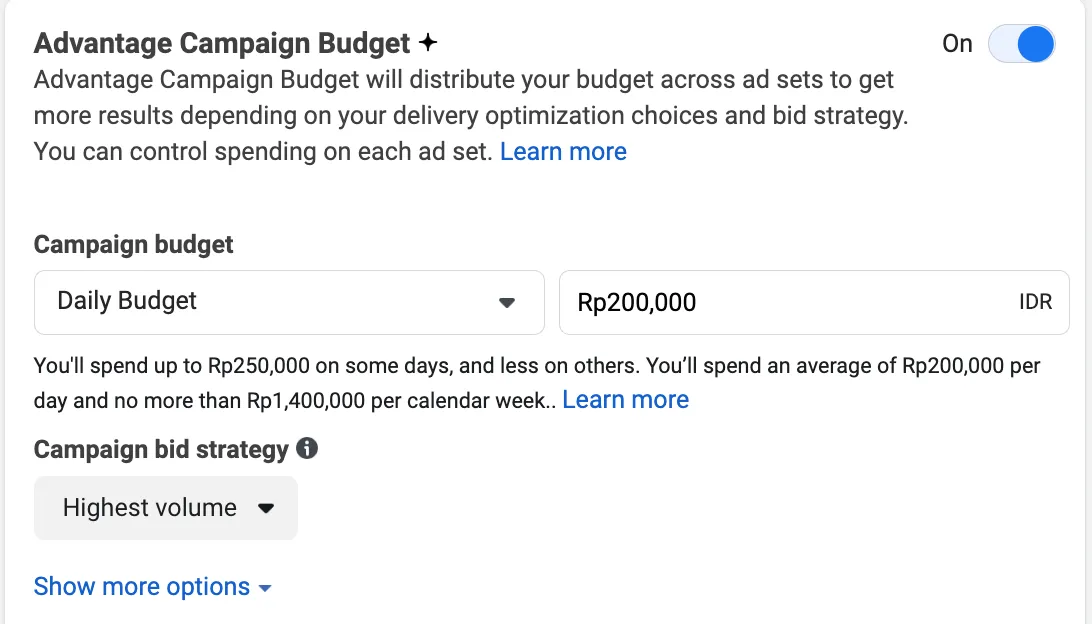Click the Campaign bid strategy label text
Screen dimensions: 1092x624
161,449
